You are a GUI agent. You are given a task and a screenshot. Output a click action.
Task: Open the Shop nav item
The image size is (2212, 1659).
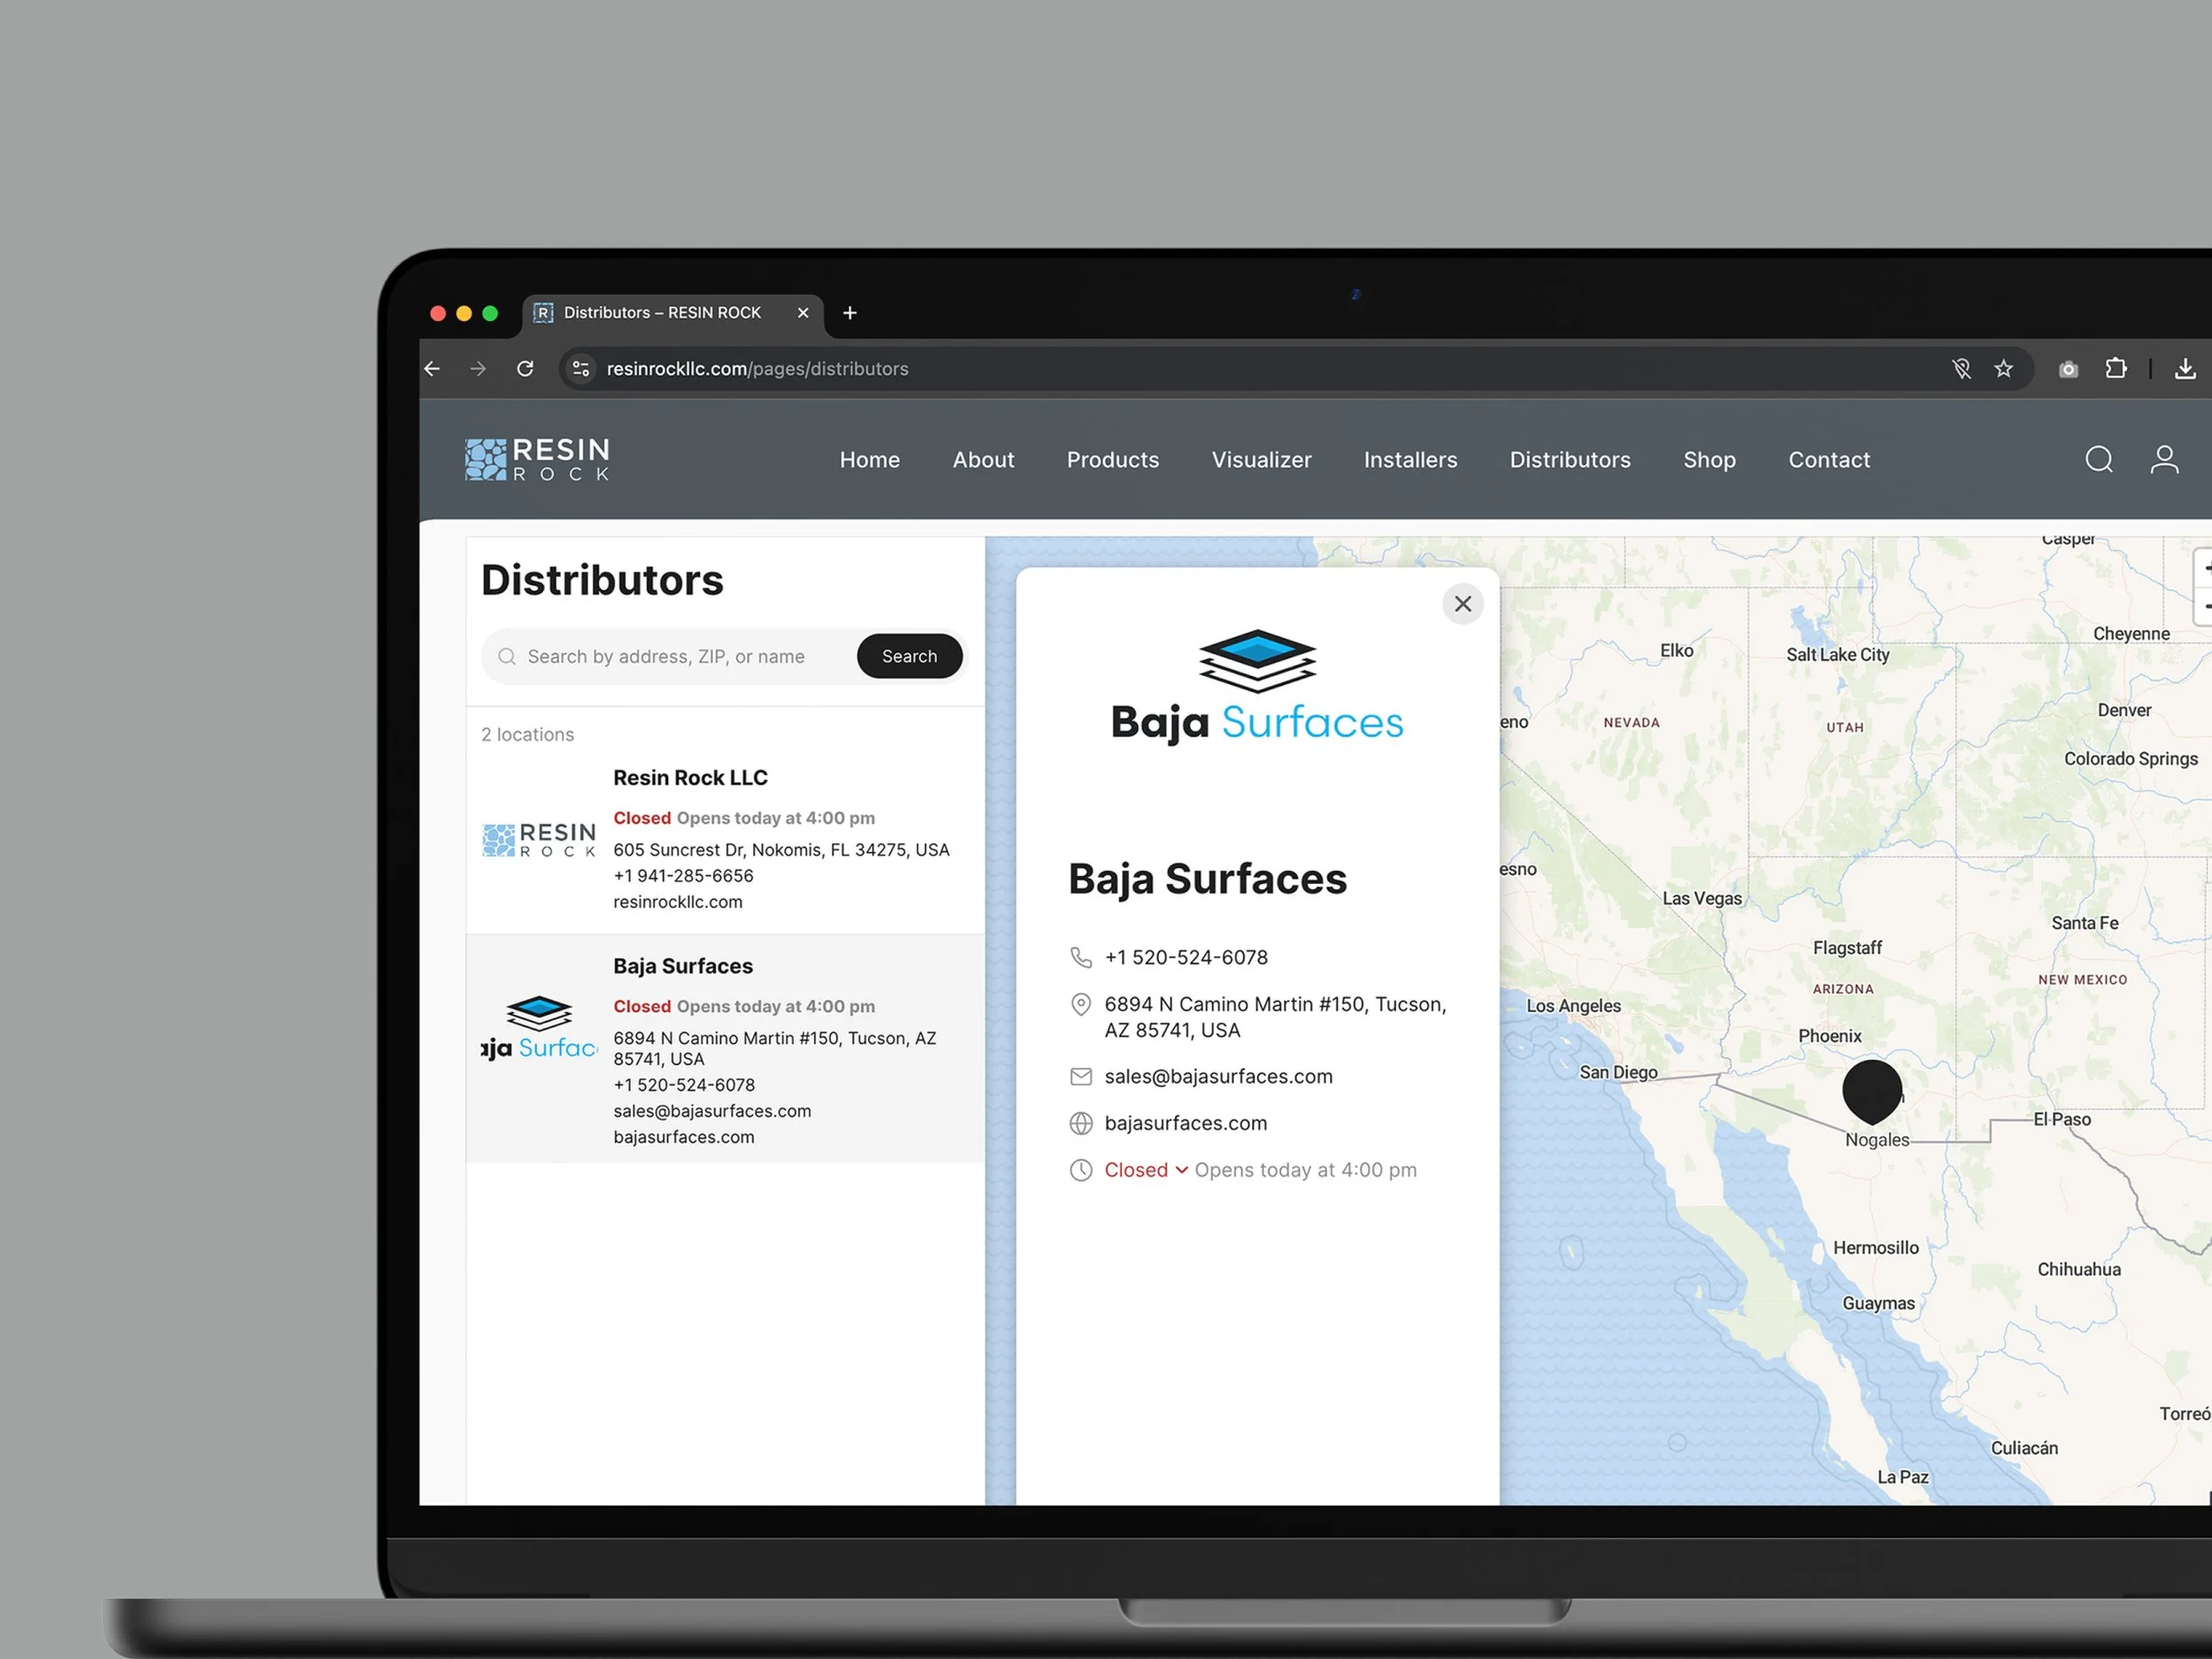[1710, 460]
